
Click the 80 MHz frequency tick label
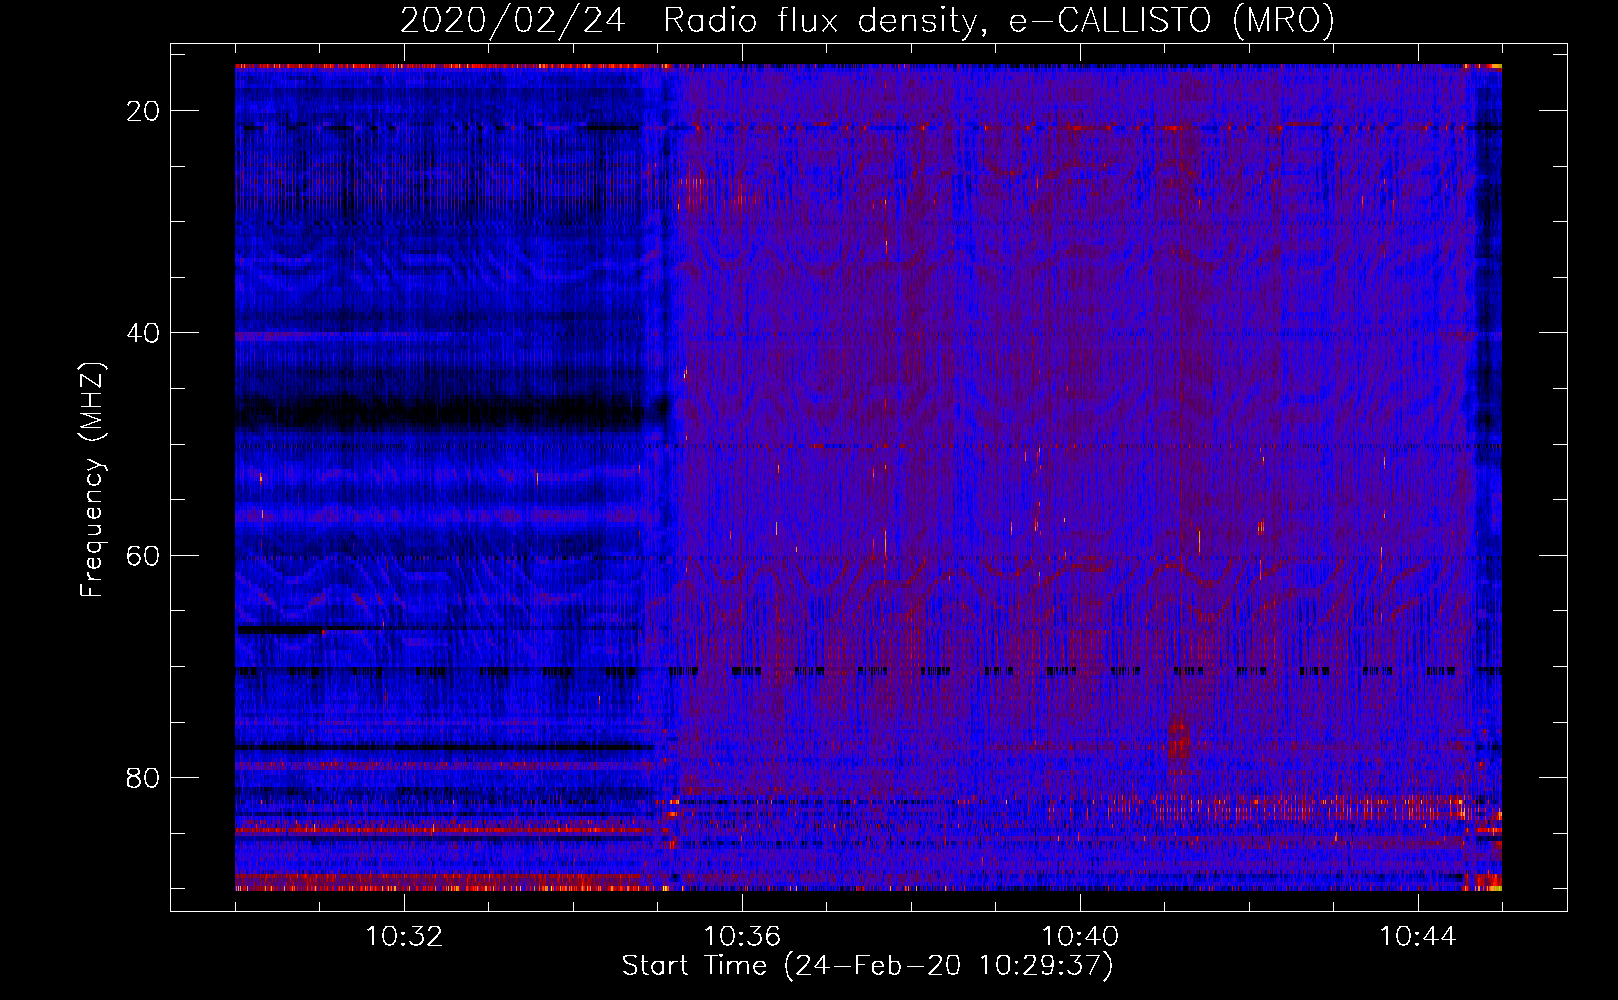coord(143,777)
